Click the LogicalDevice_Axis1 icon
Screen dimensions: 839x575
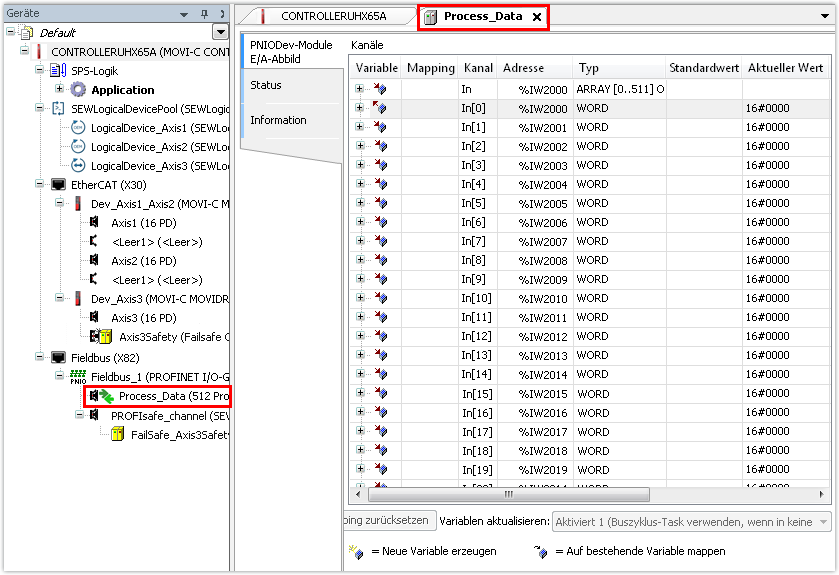[x=78, y=128]
